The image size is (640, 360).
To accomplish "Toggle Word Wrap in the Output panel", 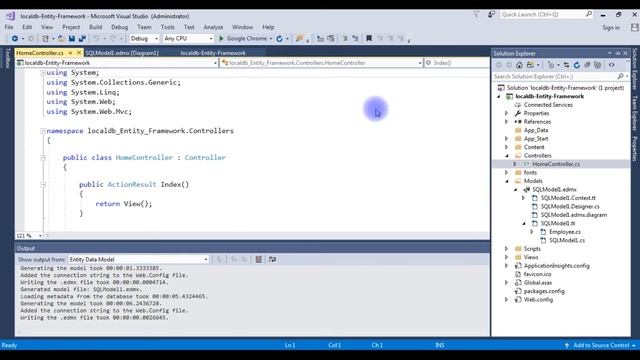I will tap(272, 259).
